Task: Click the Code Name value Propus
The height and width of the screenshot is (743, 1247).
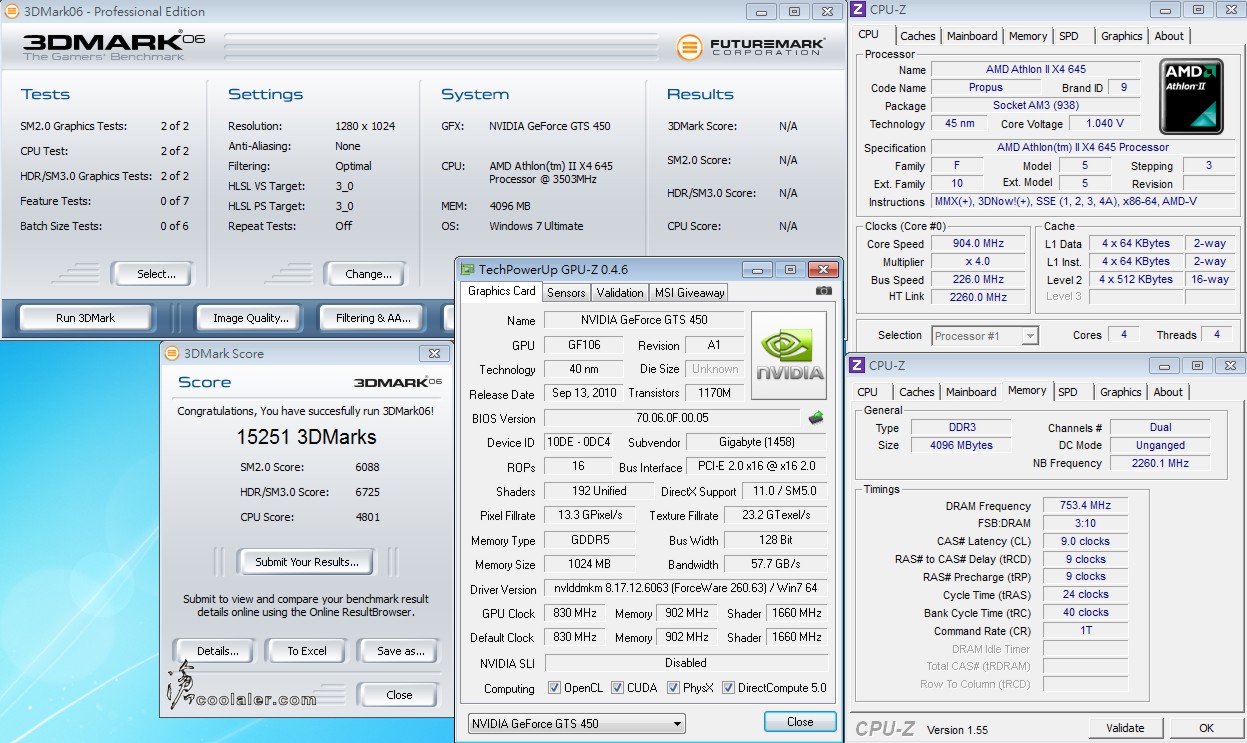Action: [x=985, y=87]
